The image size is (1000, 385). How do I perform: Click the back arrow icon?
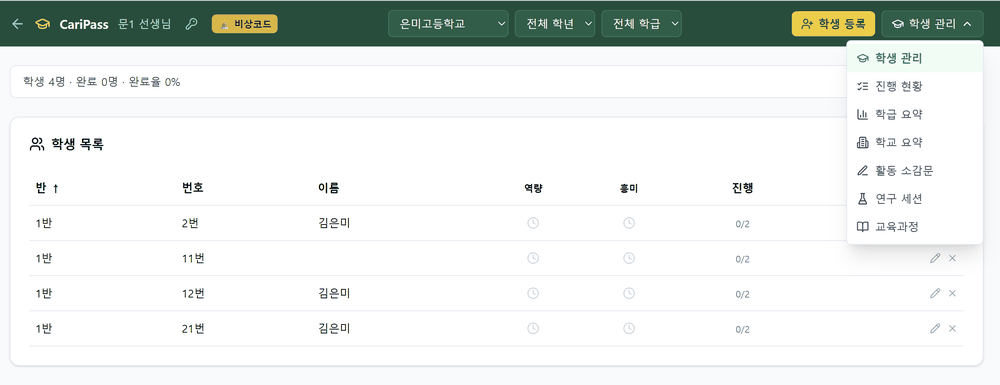click(x=18, y=24)
